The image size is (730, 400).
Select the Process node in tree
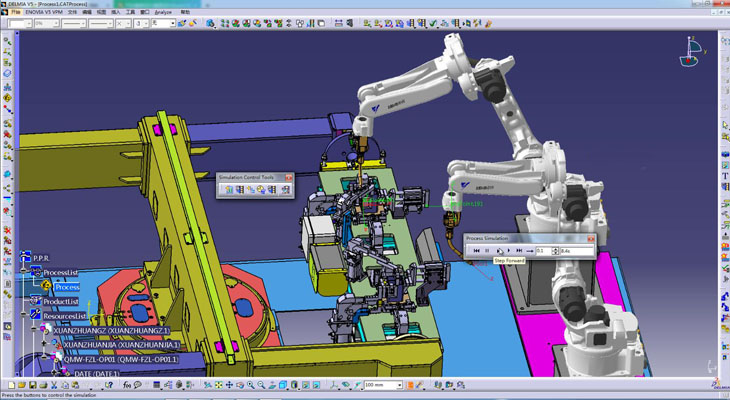pos(67,287)
